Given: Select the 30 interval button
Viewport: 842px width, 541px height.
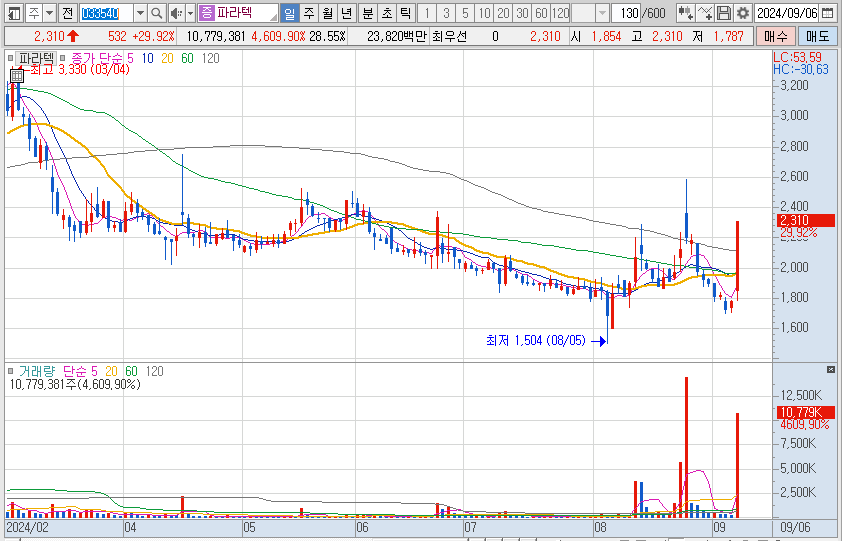Looking at the screenshot, I should pyautogui.click(x=522, y=13).
